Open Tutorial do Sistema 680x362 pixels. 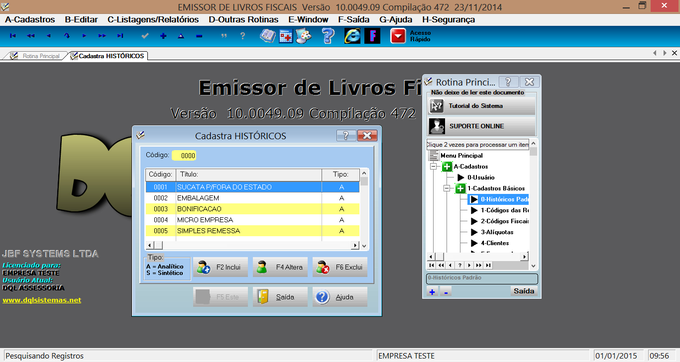click(x=481, y=106)
